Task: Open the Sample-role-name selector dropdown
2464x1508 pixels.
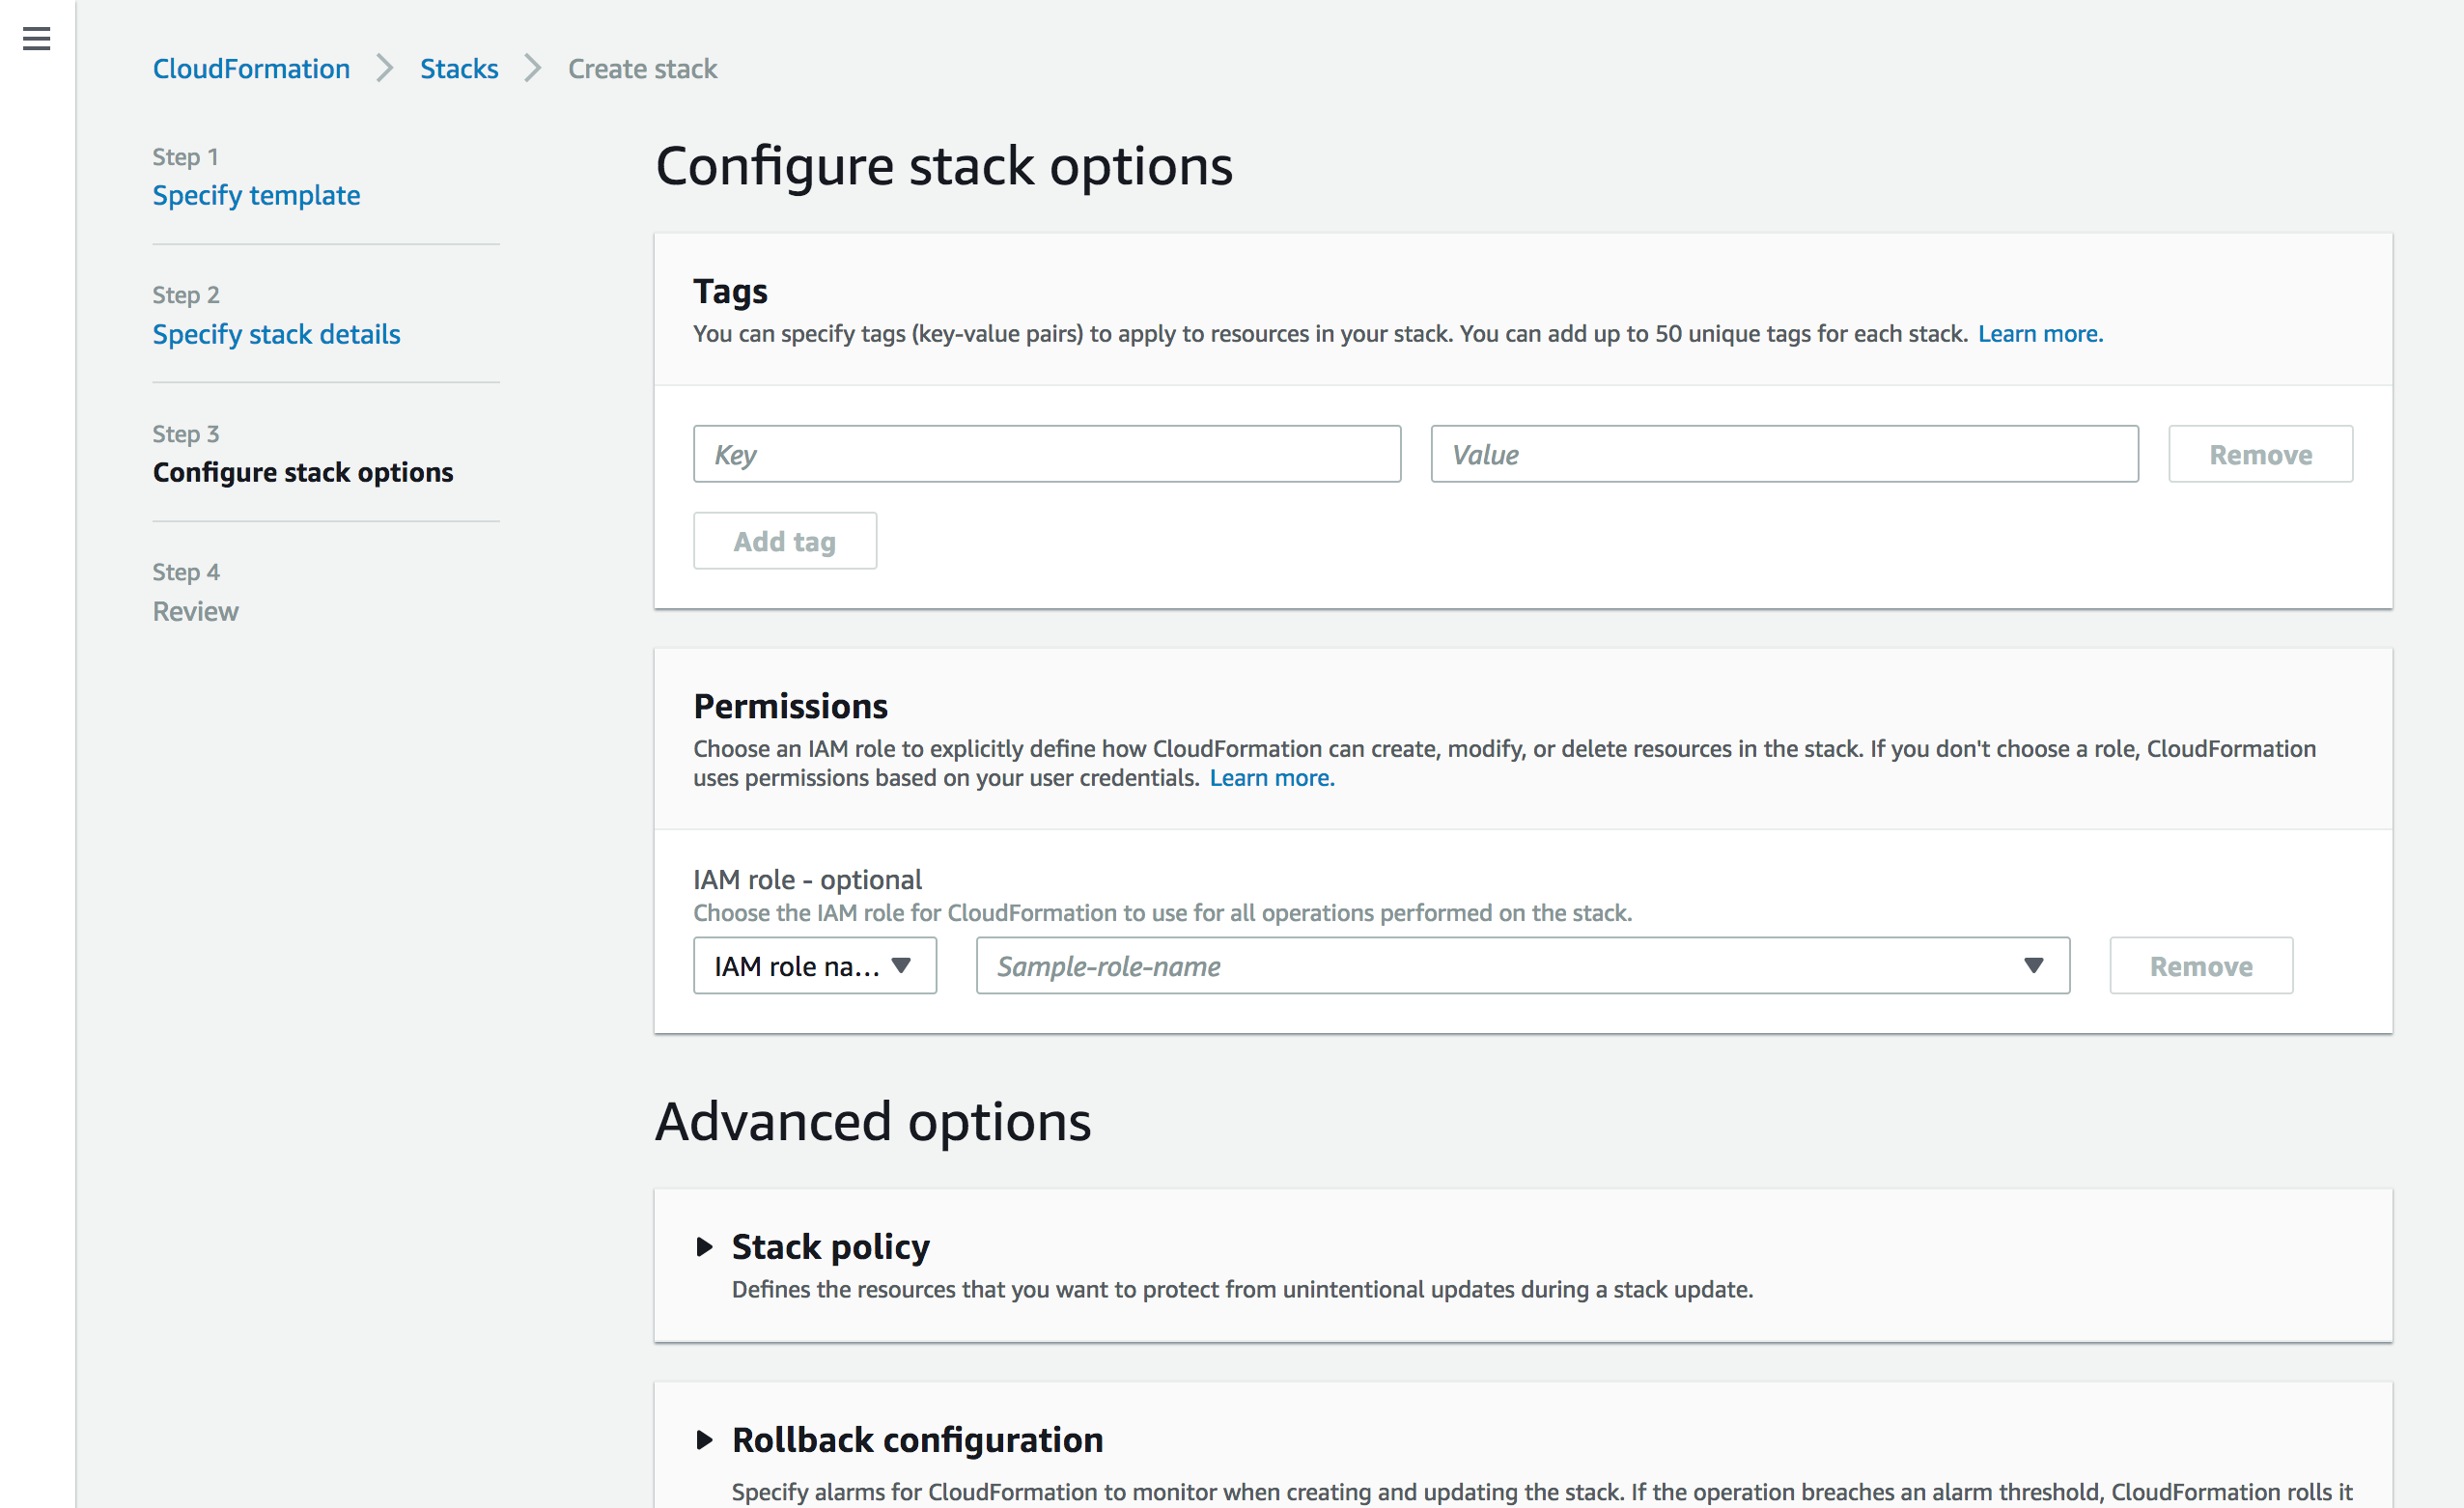Action: pyautogui.click(x=2032, y=965)
